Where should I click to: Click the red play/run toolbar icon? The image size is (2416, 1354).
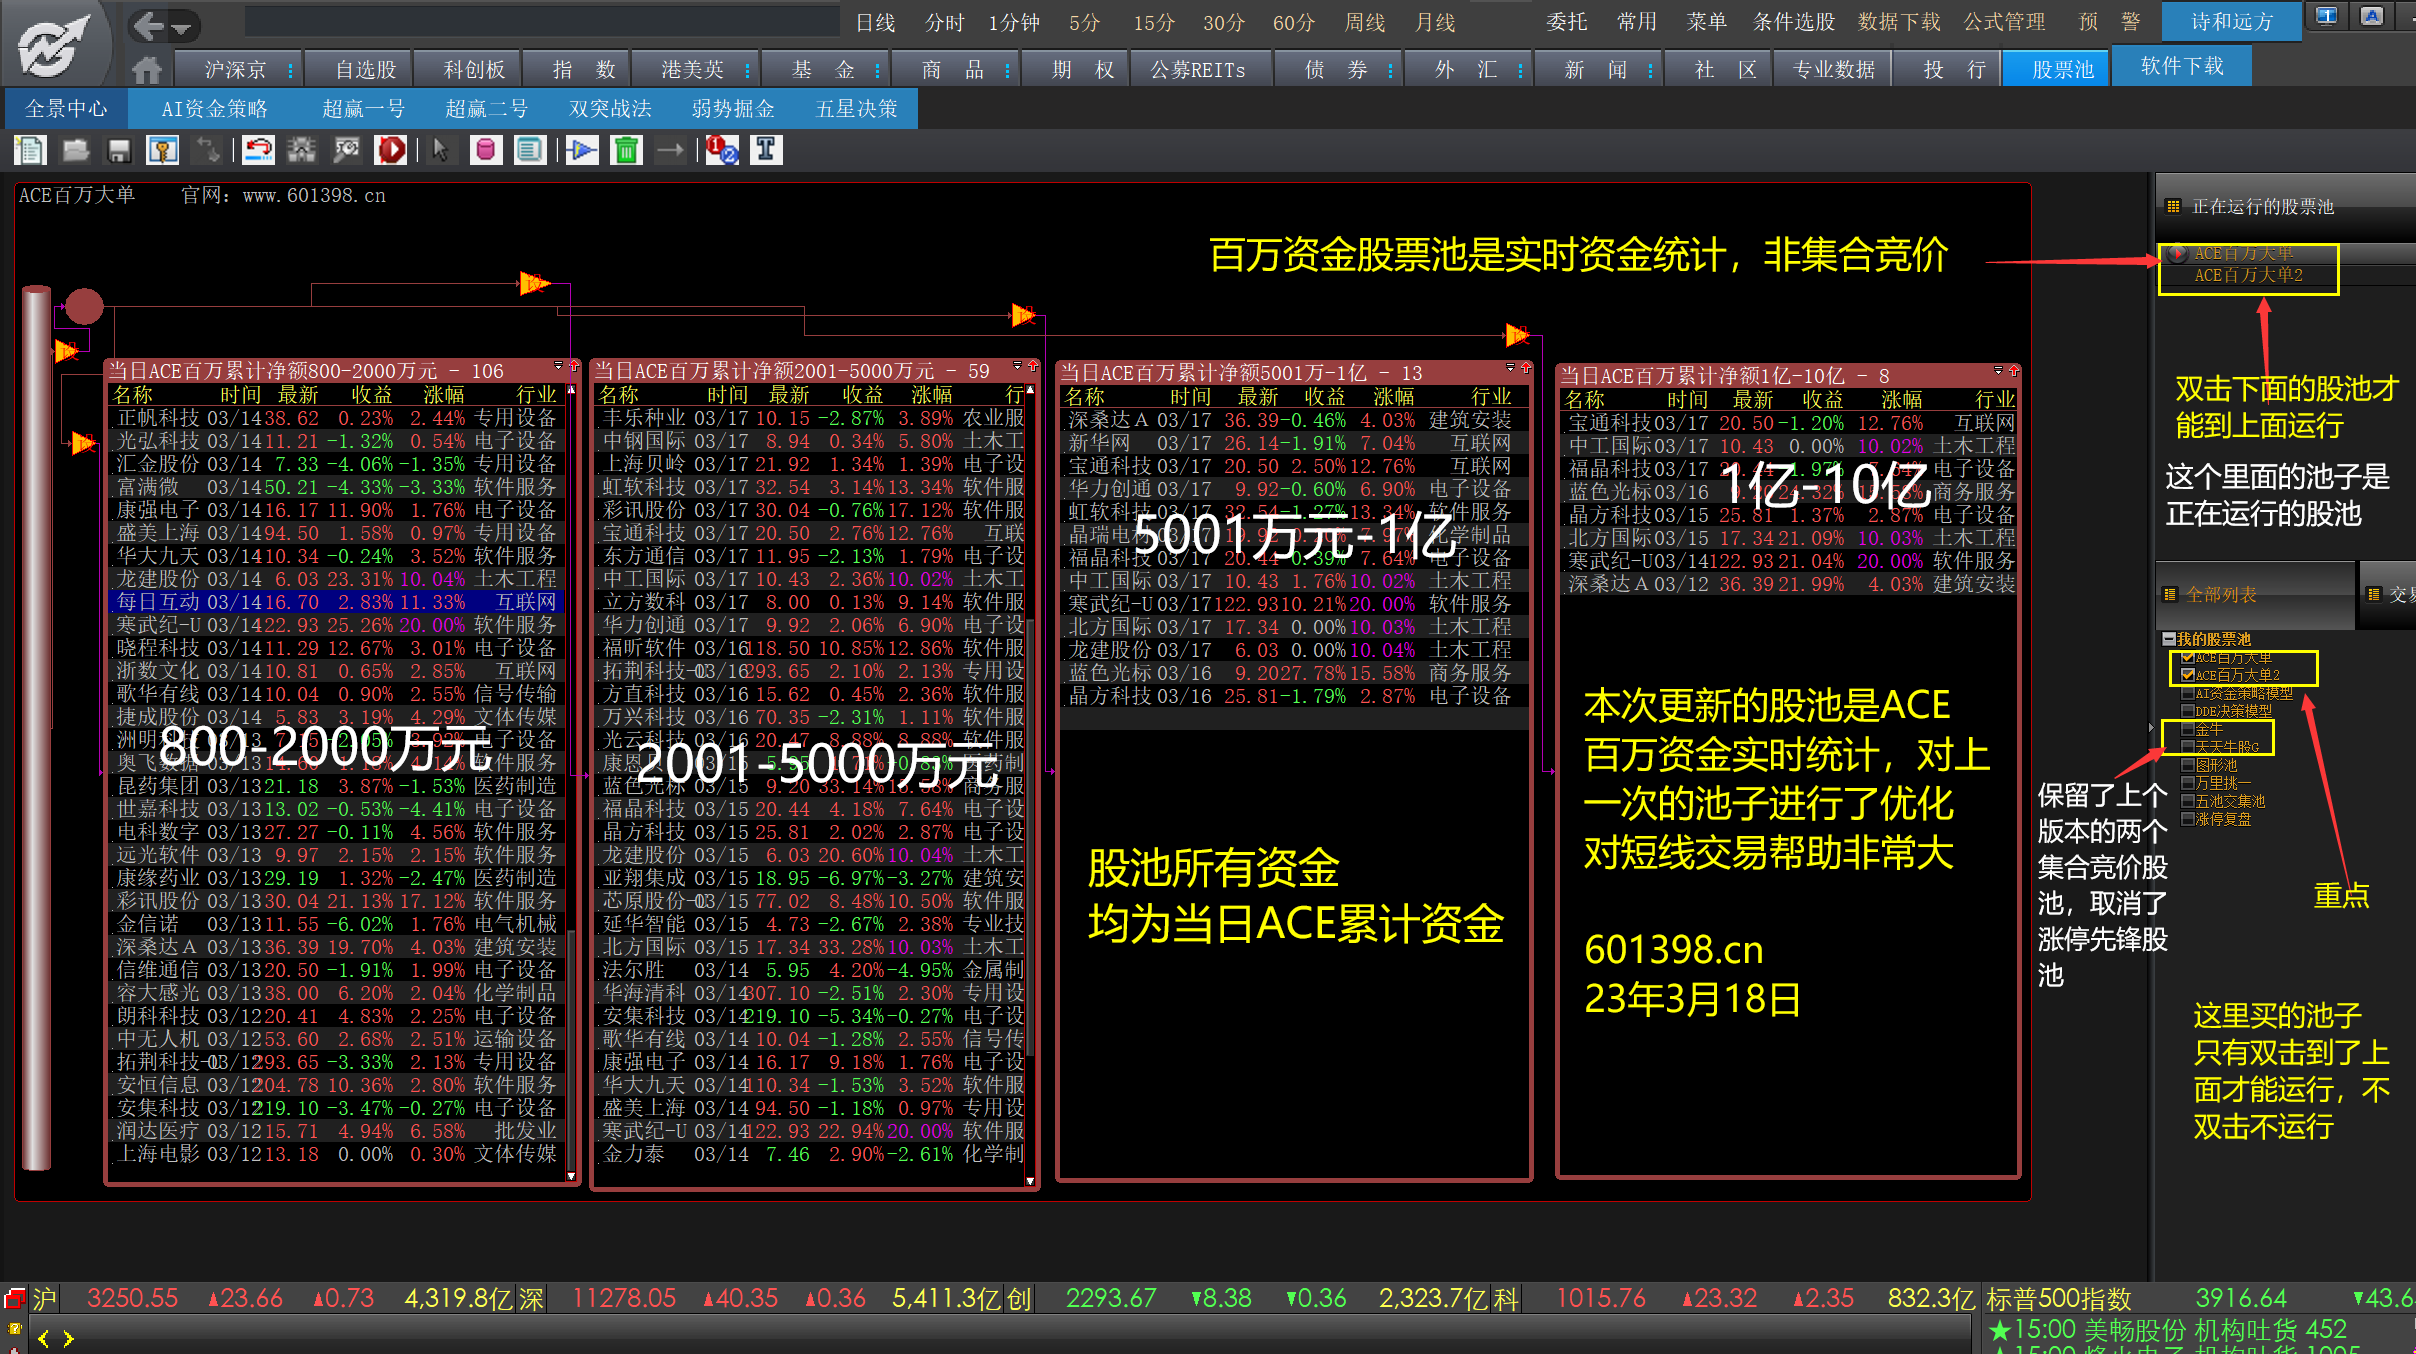click(391, 151)
